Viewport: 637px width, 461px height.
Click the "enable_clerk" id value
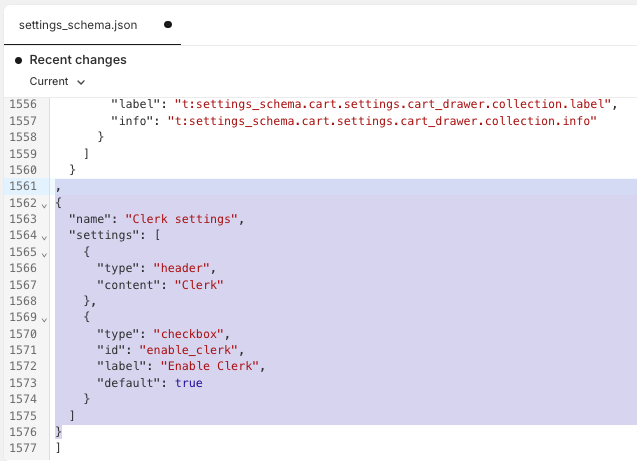pos(188,350)
